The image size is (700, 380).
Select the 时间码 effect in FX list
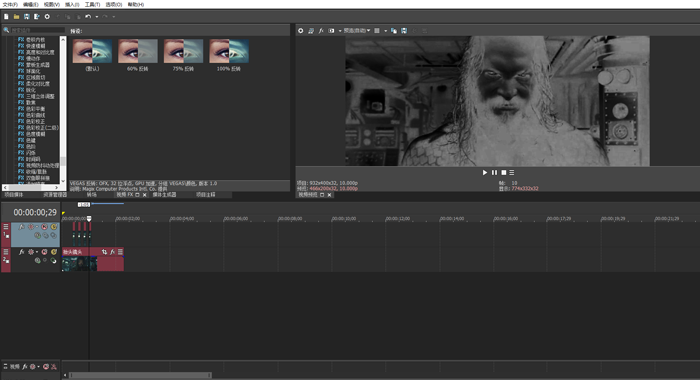tap(33, 159)
